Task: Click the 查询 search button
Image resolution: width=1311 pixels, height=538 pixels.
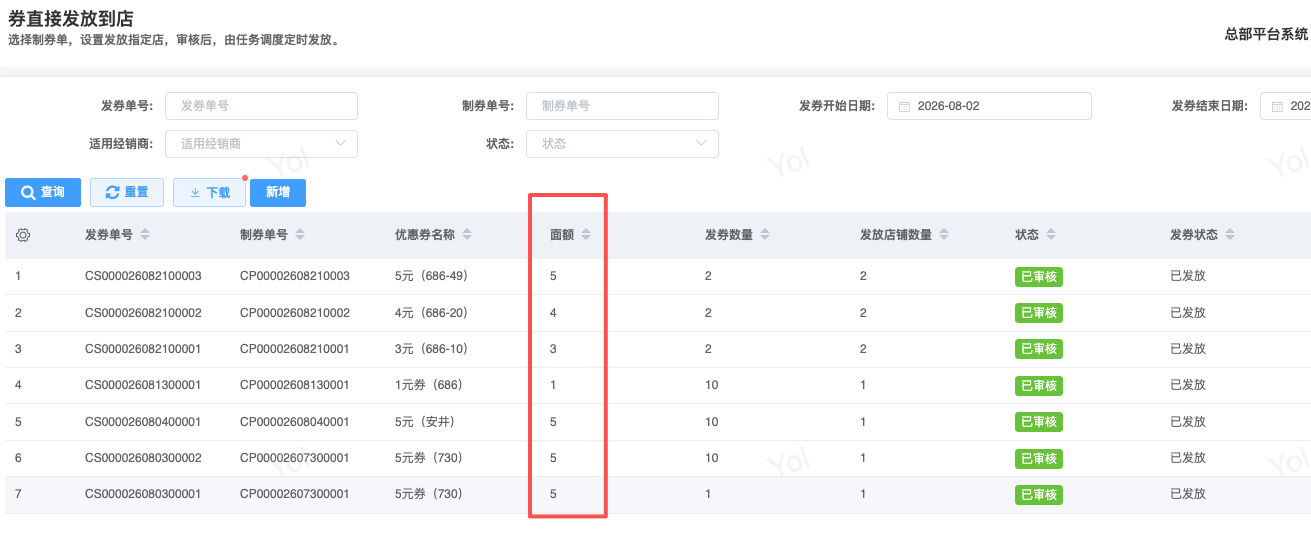Action: pos(43,193)
